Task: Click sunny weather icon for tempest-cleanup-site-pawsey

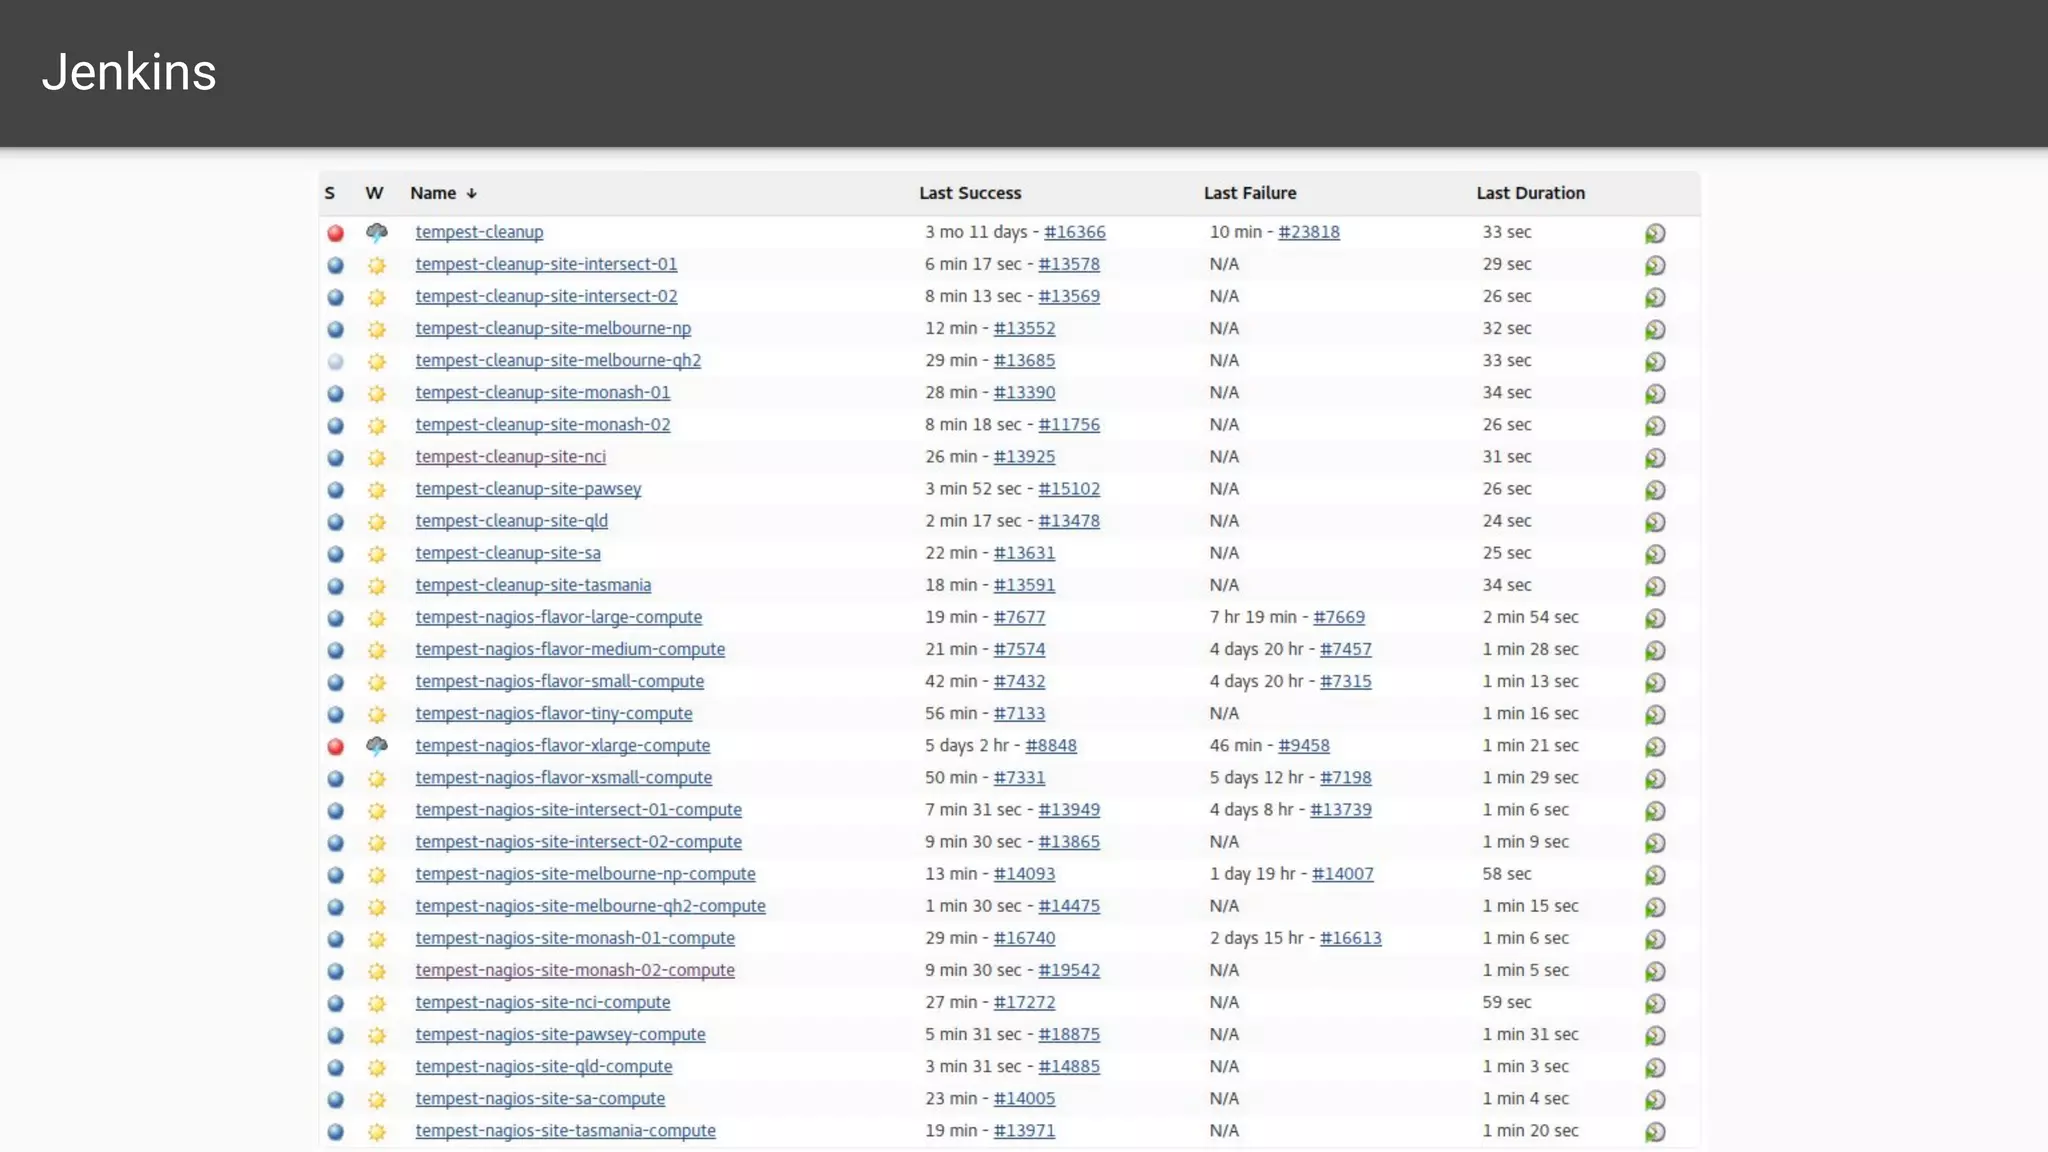Action: pyautogui.click(x=376, y=490)
